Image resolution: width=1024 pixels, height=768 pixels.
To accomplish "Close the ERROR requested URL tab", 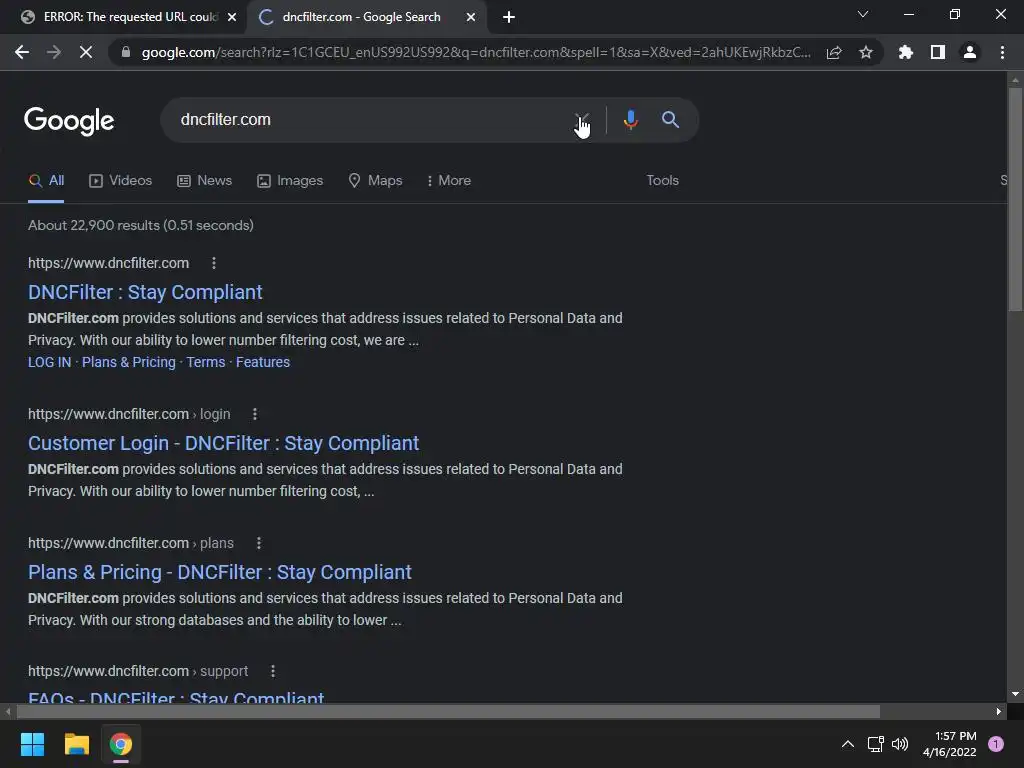I will 232,18.
